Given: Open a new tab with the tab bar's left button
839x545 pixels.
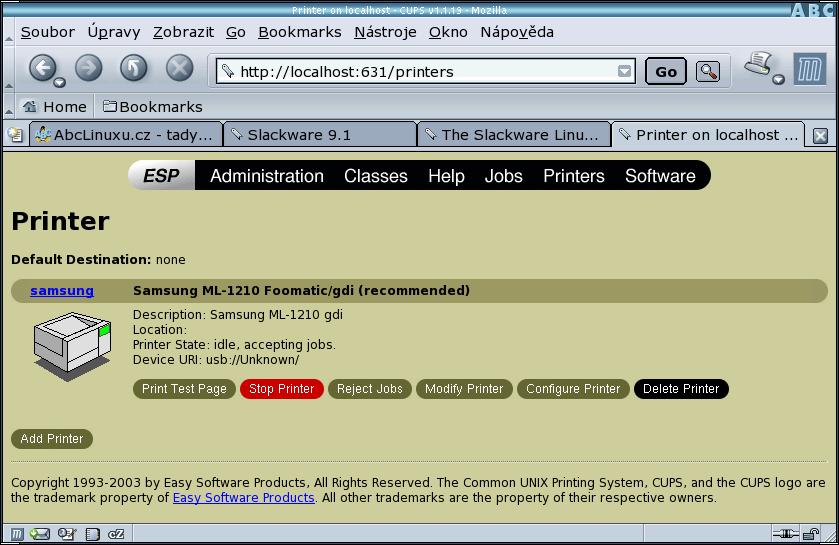Looking at the screenshot, I should (x=16, y=135).
